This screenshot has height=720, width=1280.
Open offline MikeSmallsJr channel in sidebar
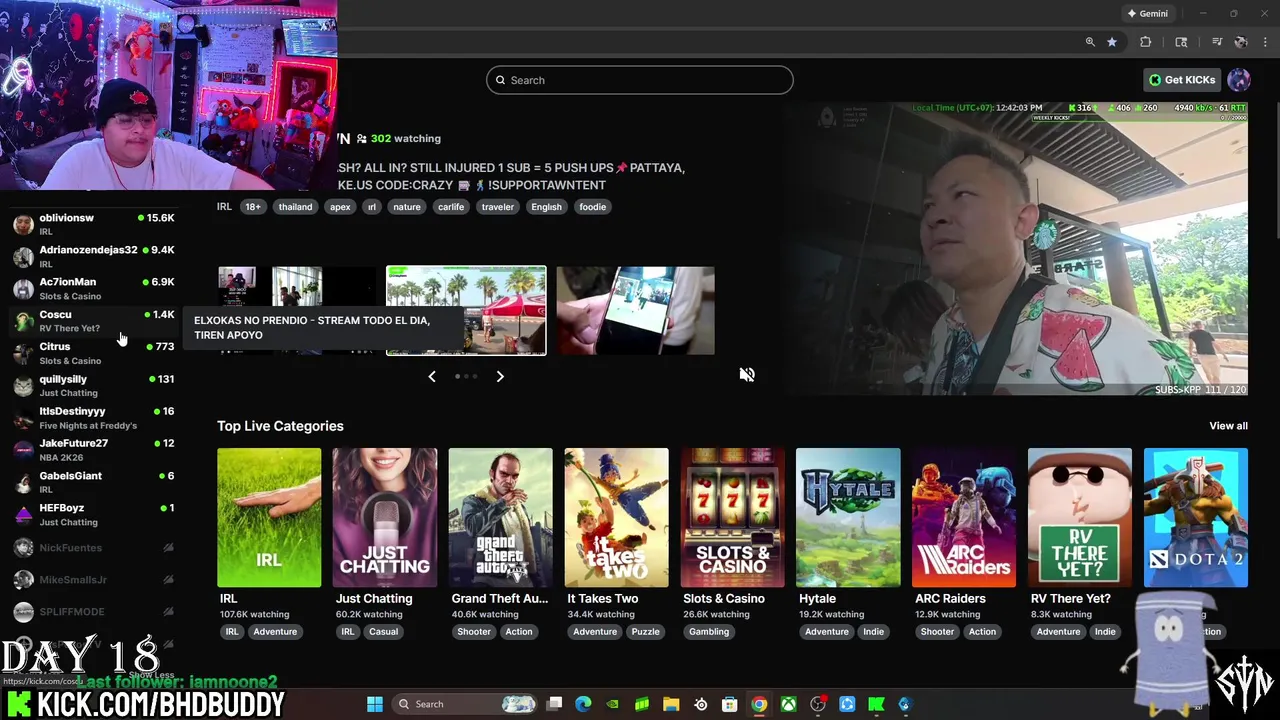click(93, 580)
